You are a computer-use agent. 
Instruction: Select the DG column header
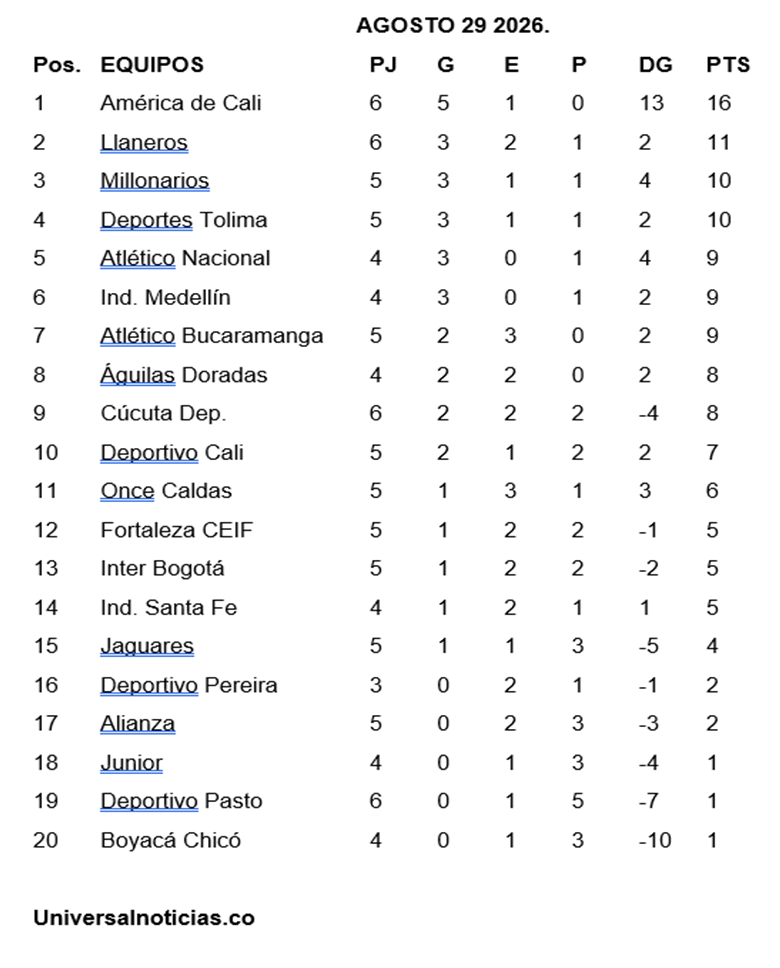click(655, 65)
